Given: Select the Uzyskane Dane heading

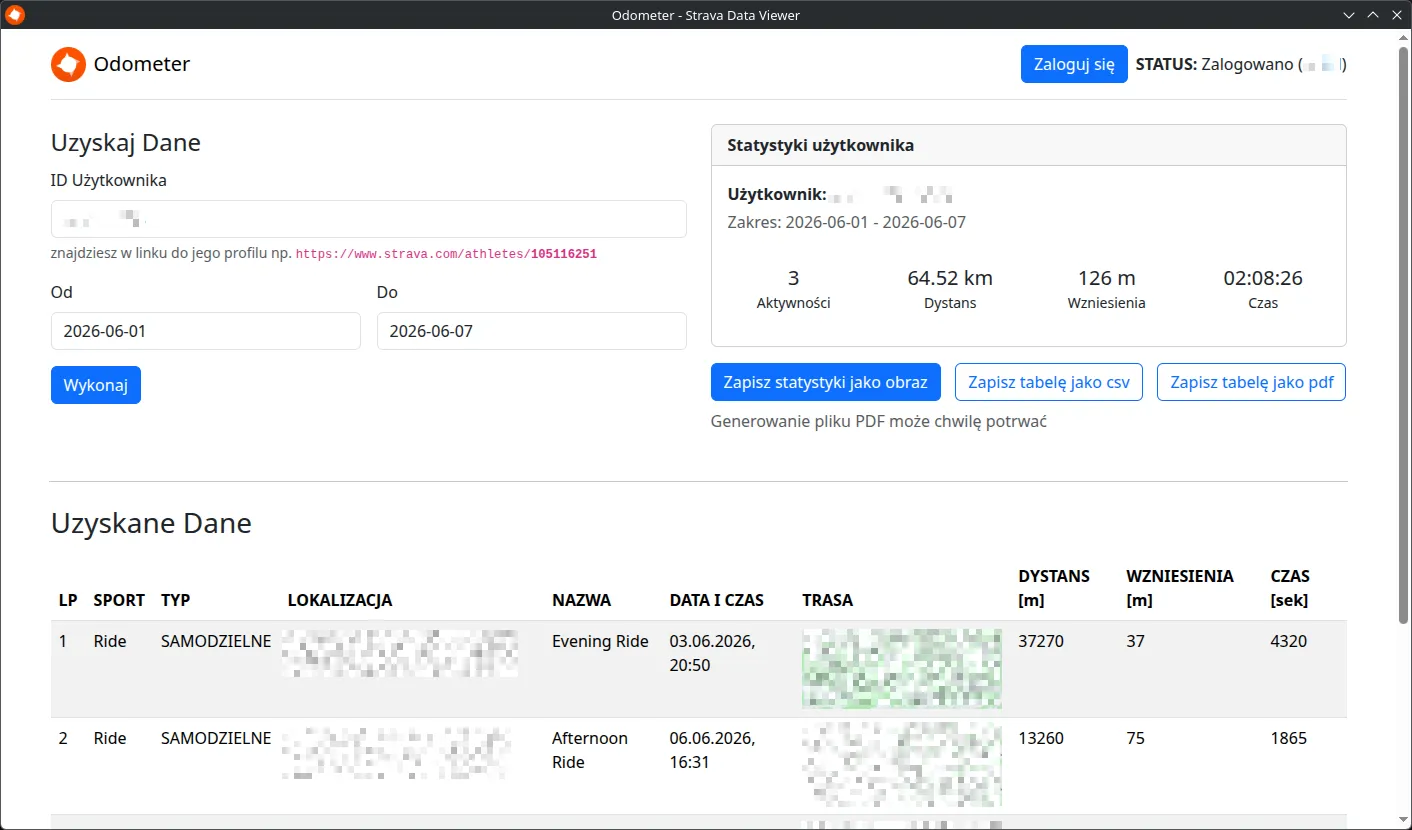Looking at the screenshot, I should [x=151, y=523].
